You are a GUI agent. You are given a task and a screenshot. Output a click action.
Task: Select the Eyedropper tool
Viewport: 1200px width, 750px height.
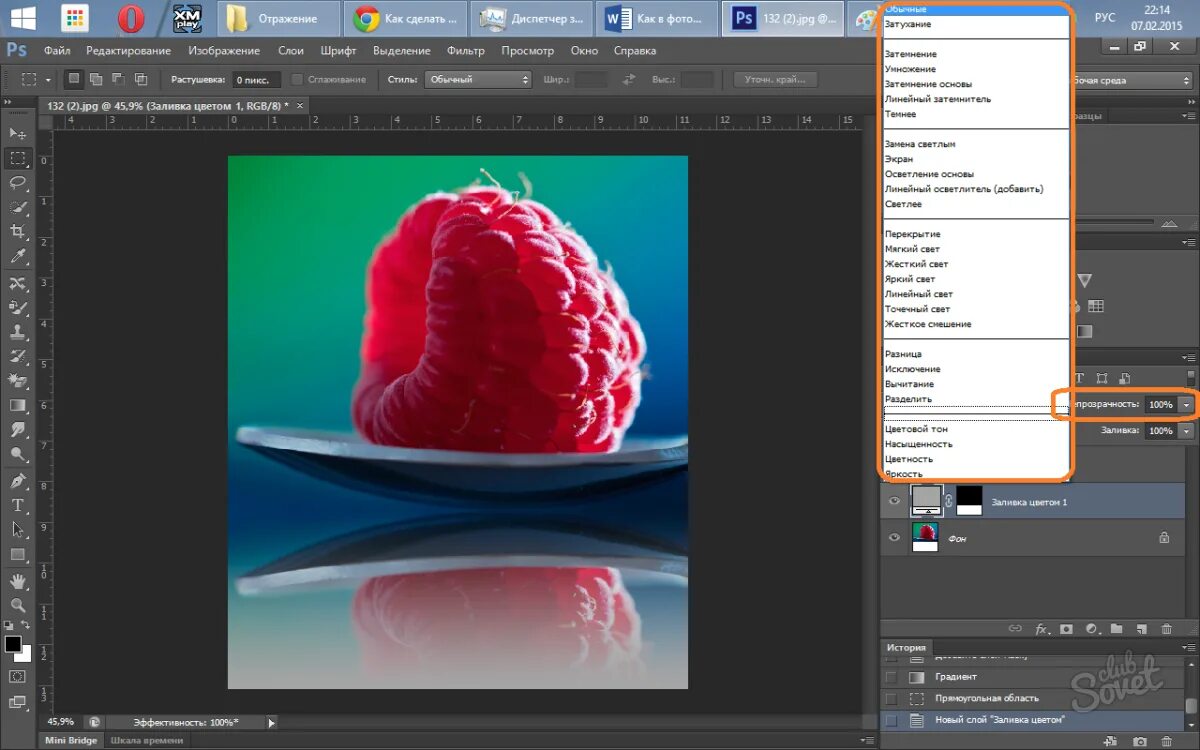[18, 257]
